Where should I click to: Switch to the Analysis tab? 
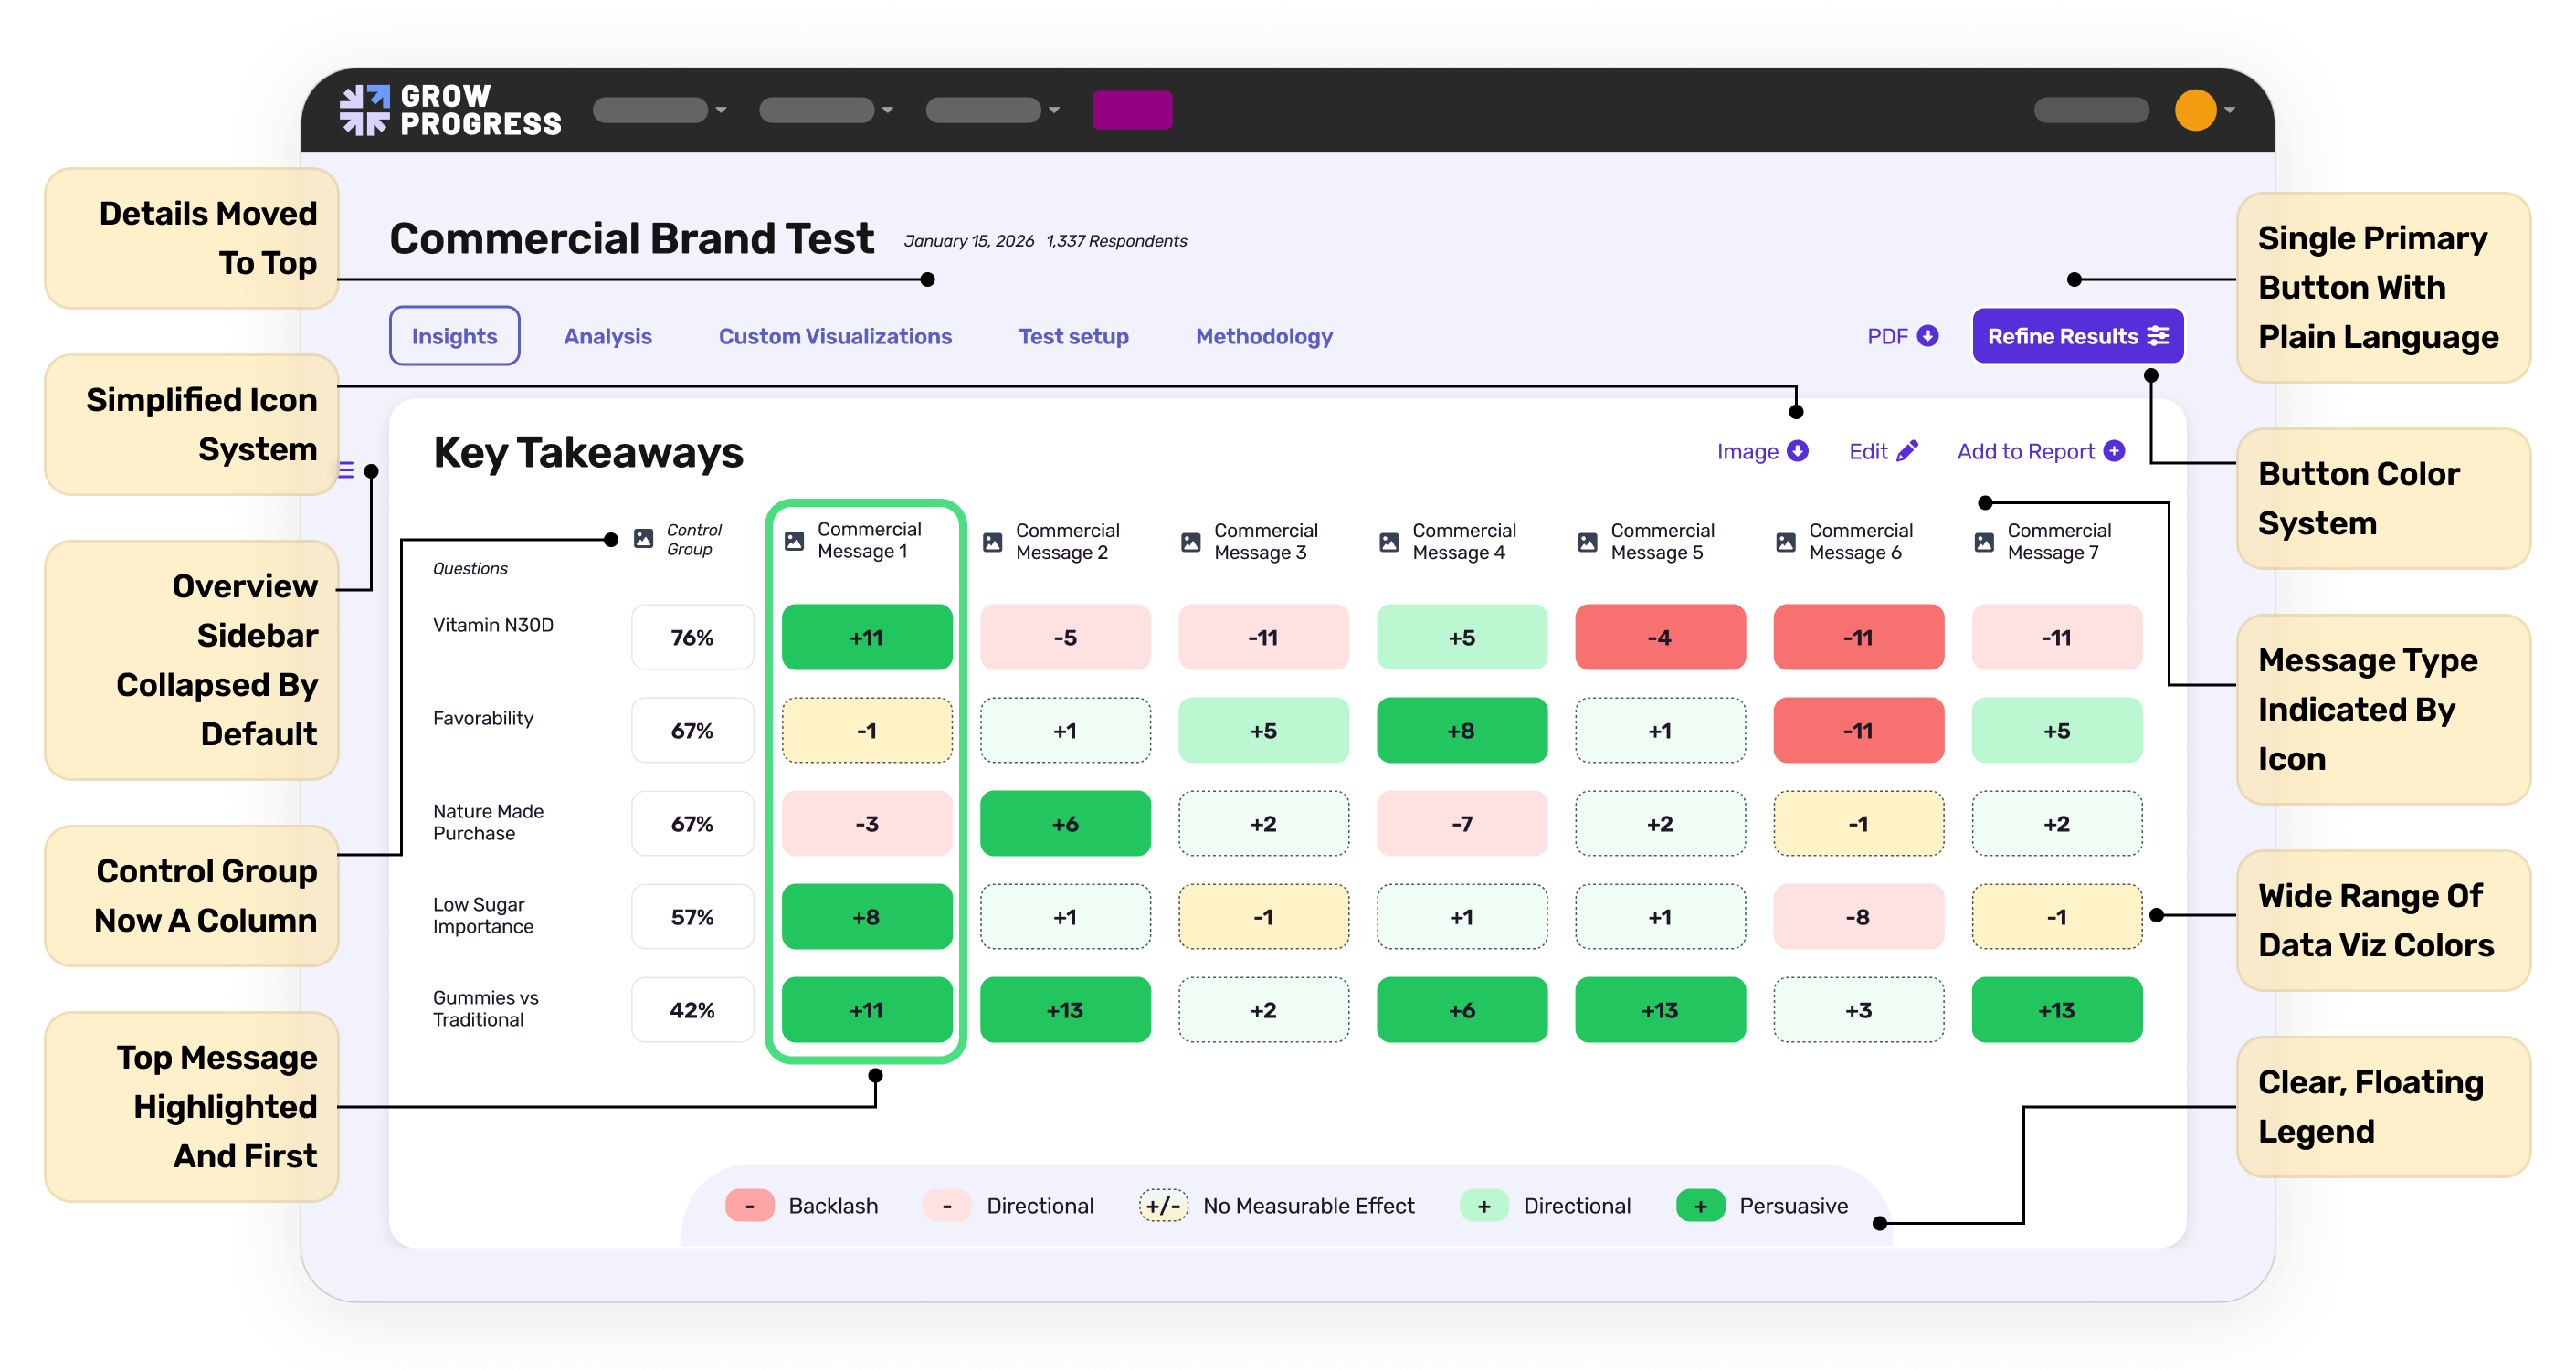607,336
